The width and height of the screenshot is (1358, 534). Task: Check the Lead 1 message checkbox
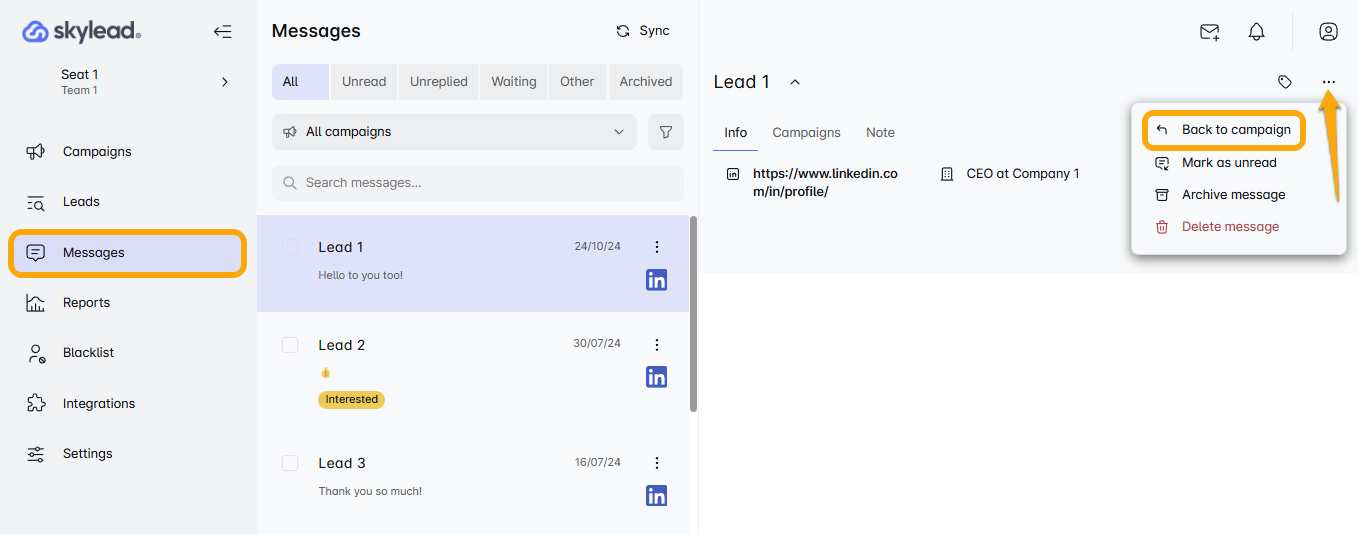tap(290, 247)
